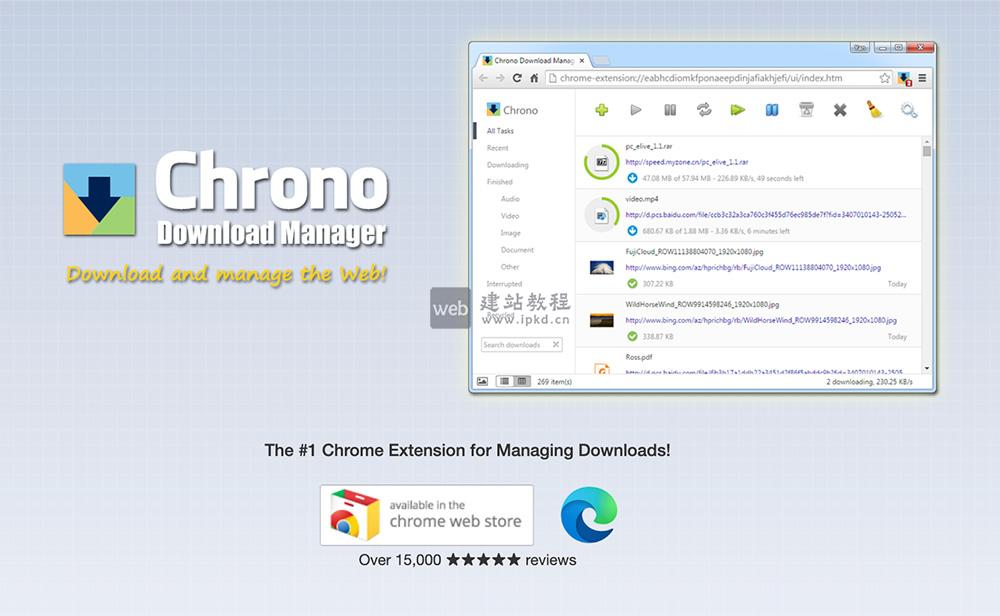The image size is (1000, 616).
Task: Click the gray Start download play icon
Action: (636, 110)
